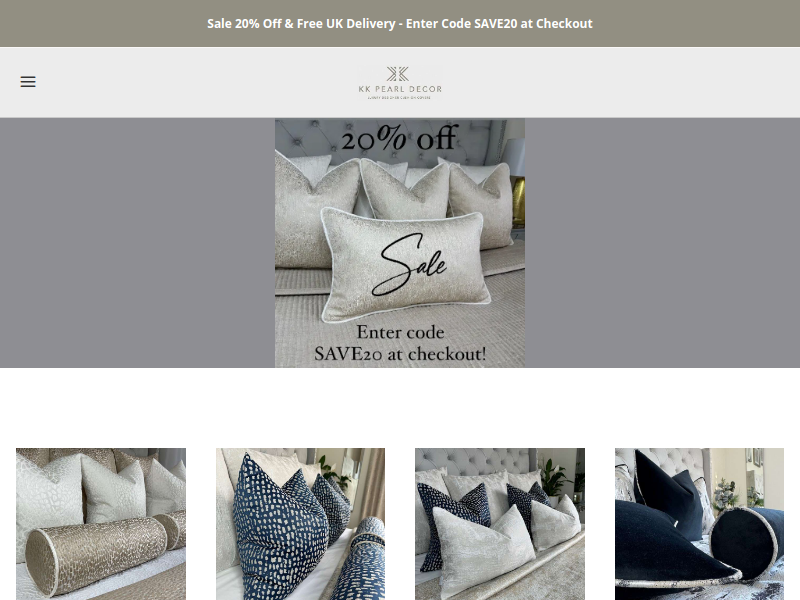Click the 'Sale' script on the hero cushion
Image resolution: width=800 pixels, height=600 pixels.
[x=409, y=264]
